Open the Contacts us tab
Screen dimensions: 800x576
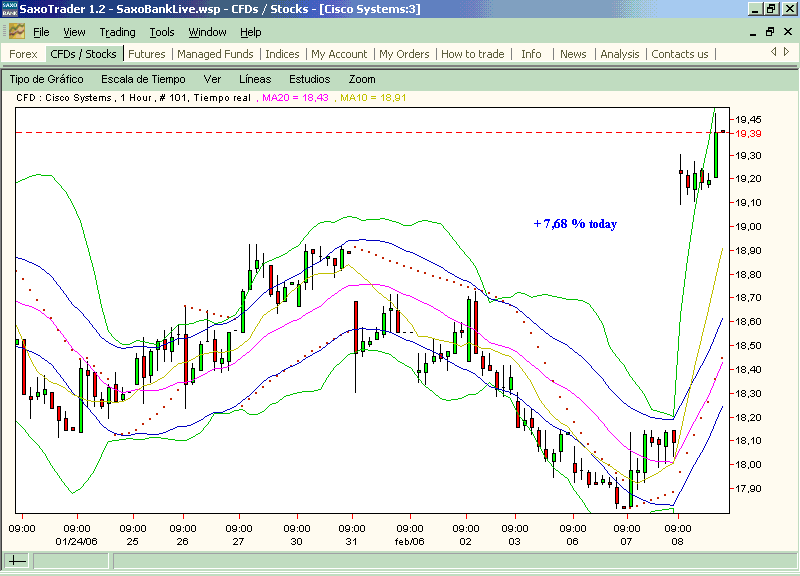[680, 54]
